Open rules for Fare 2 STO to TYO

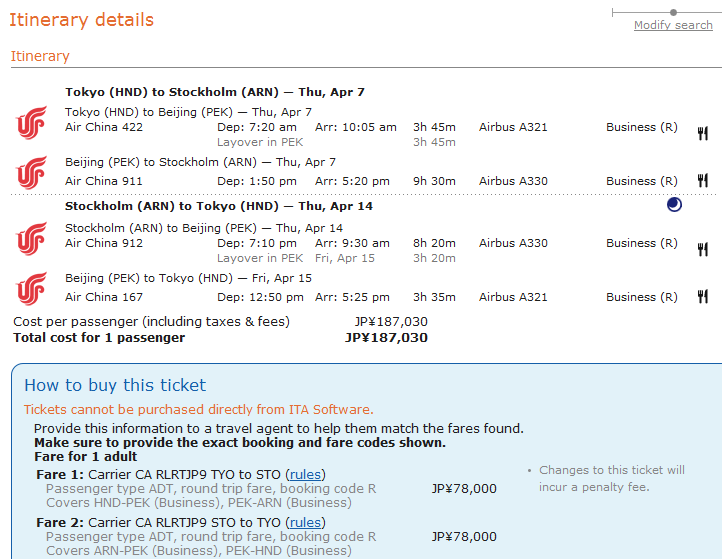point(306,522)
